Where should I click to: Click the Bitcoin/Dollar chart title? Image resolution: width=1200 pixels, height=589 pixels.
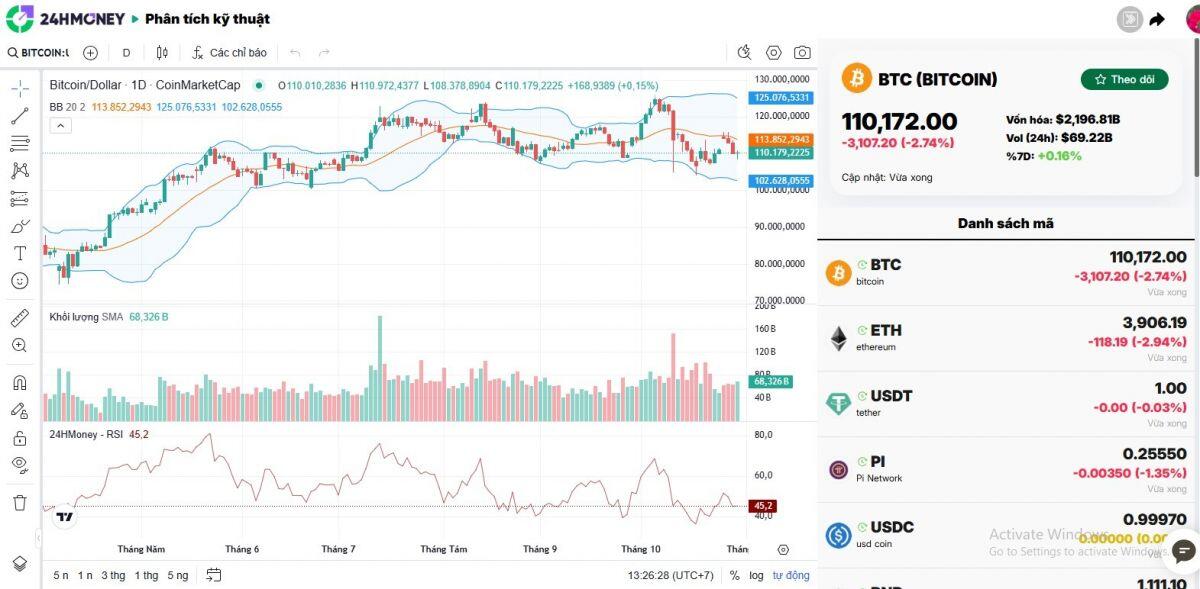tap(145, 85)
